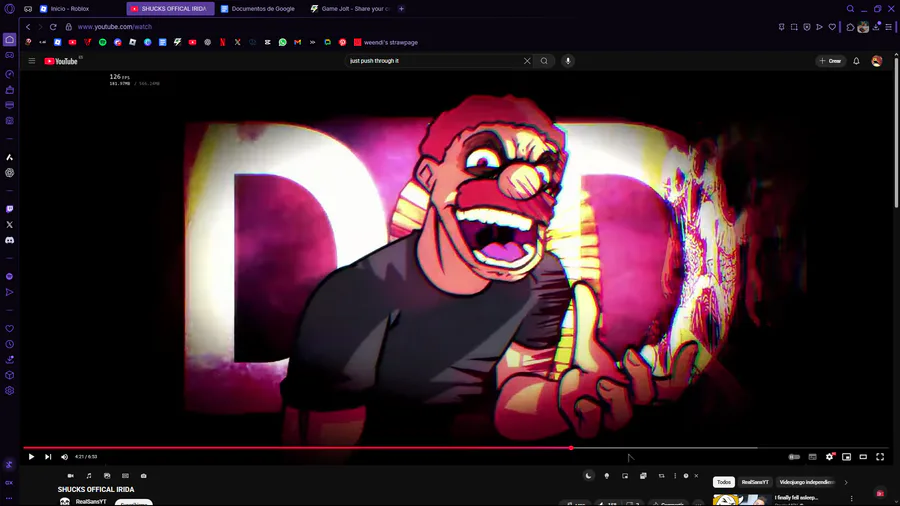The width and height of the screenshot is (900, 506).
Task: Close the toolbar below the video
Action: click(696, 476)
